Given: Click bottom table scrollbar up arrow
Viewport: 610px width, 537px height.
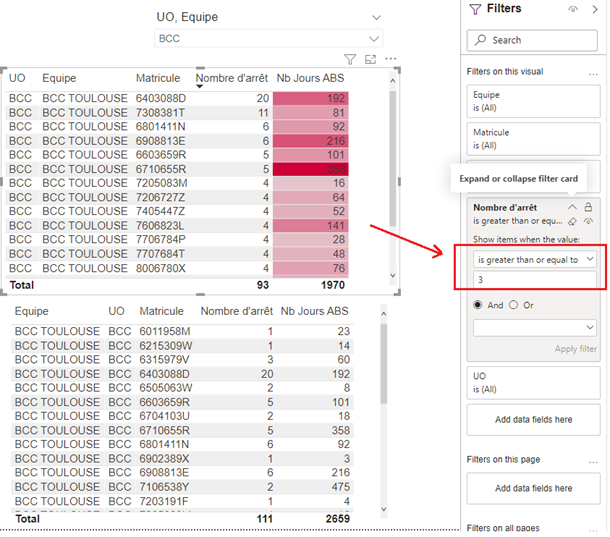Looking at the screenshot, I should (x=384, y=313).
